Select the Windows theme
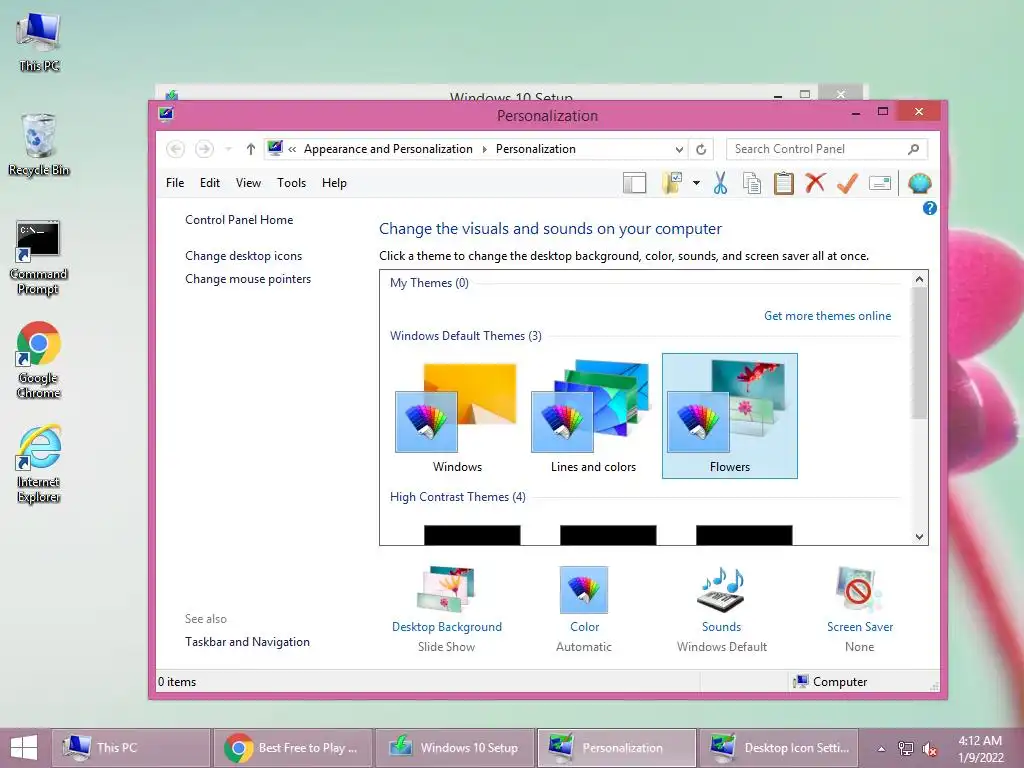Viewport: 1024px width, 768px height. click(x=457, y=418)
